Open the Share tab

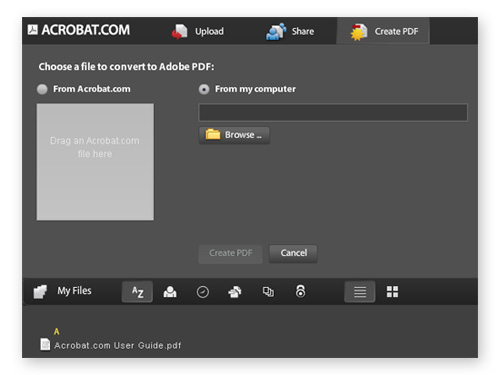290,31
